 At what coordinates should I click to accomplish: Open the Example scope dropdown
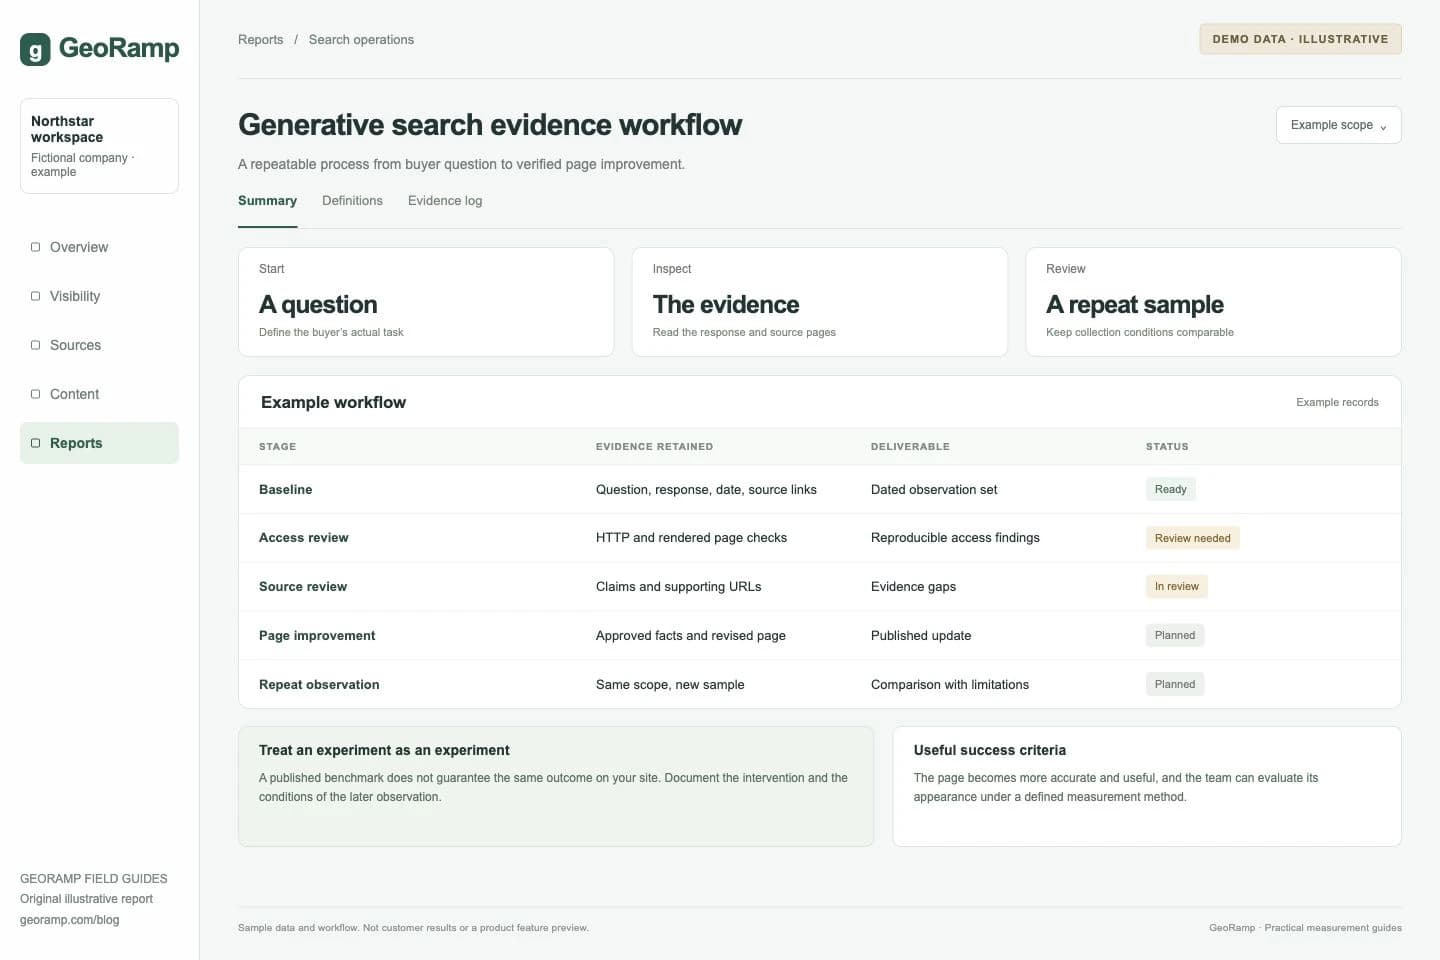[1338, 125]
